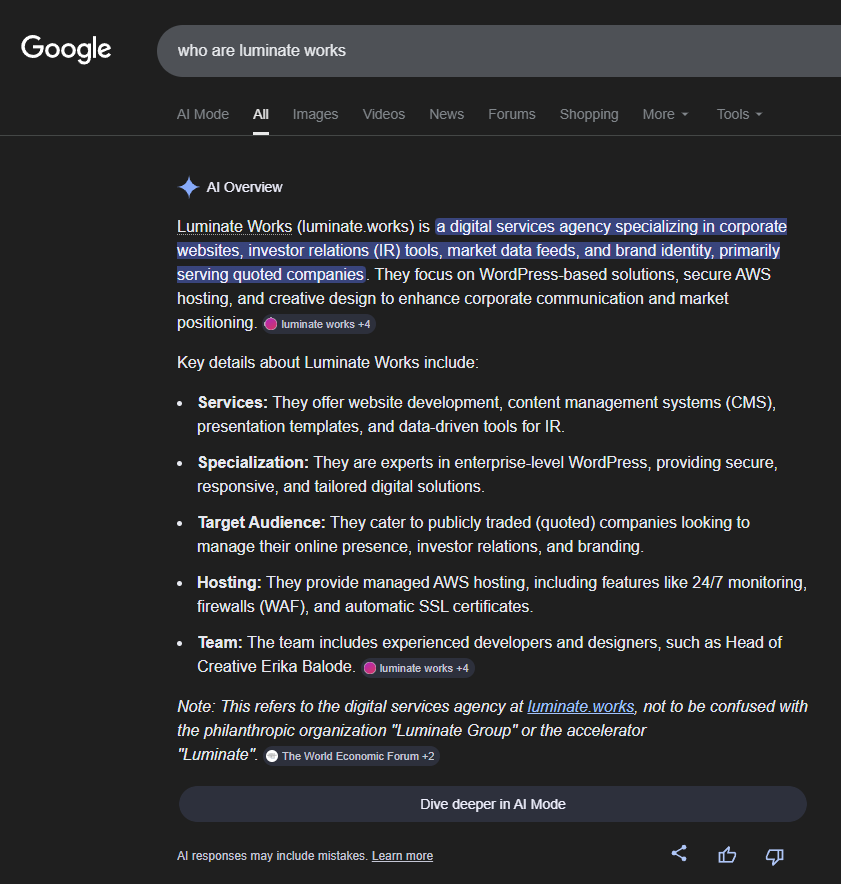Open the Videos tab
This screenshot has height=884, width=841.
384,114
